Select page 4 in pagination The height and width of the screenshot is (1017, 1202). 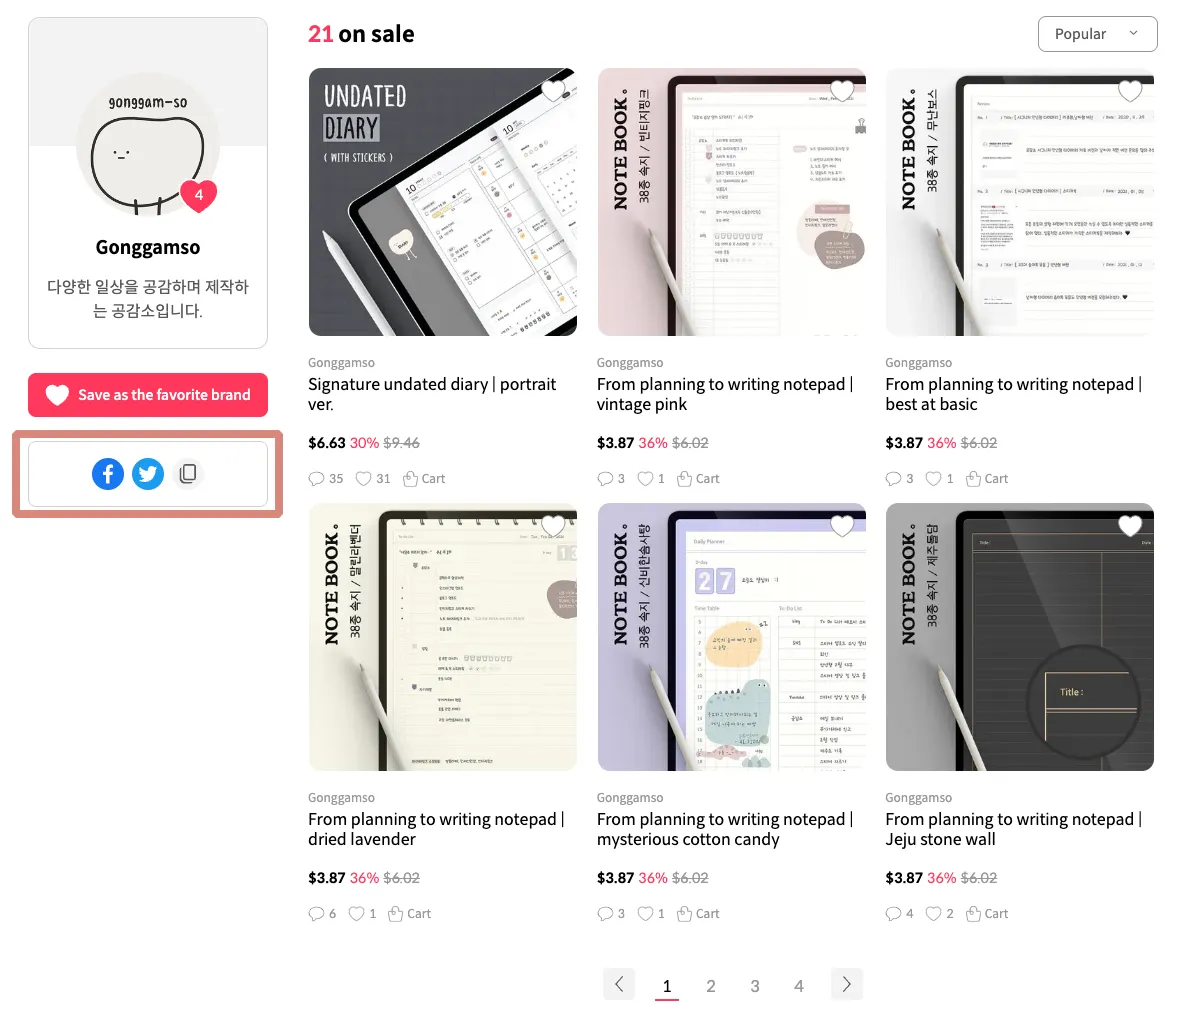(799, 986)
